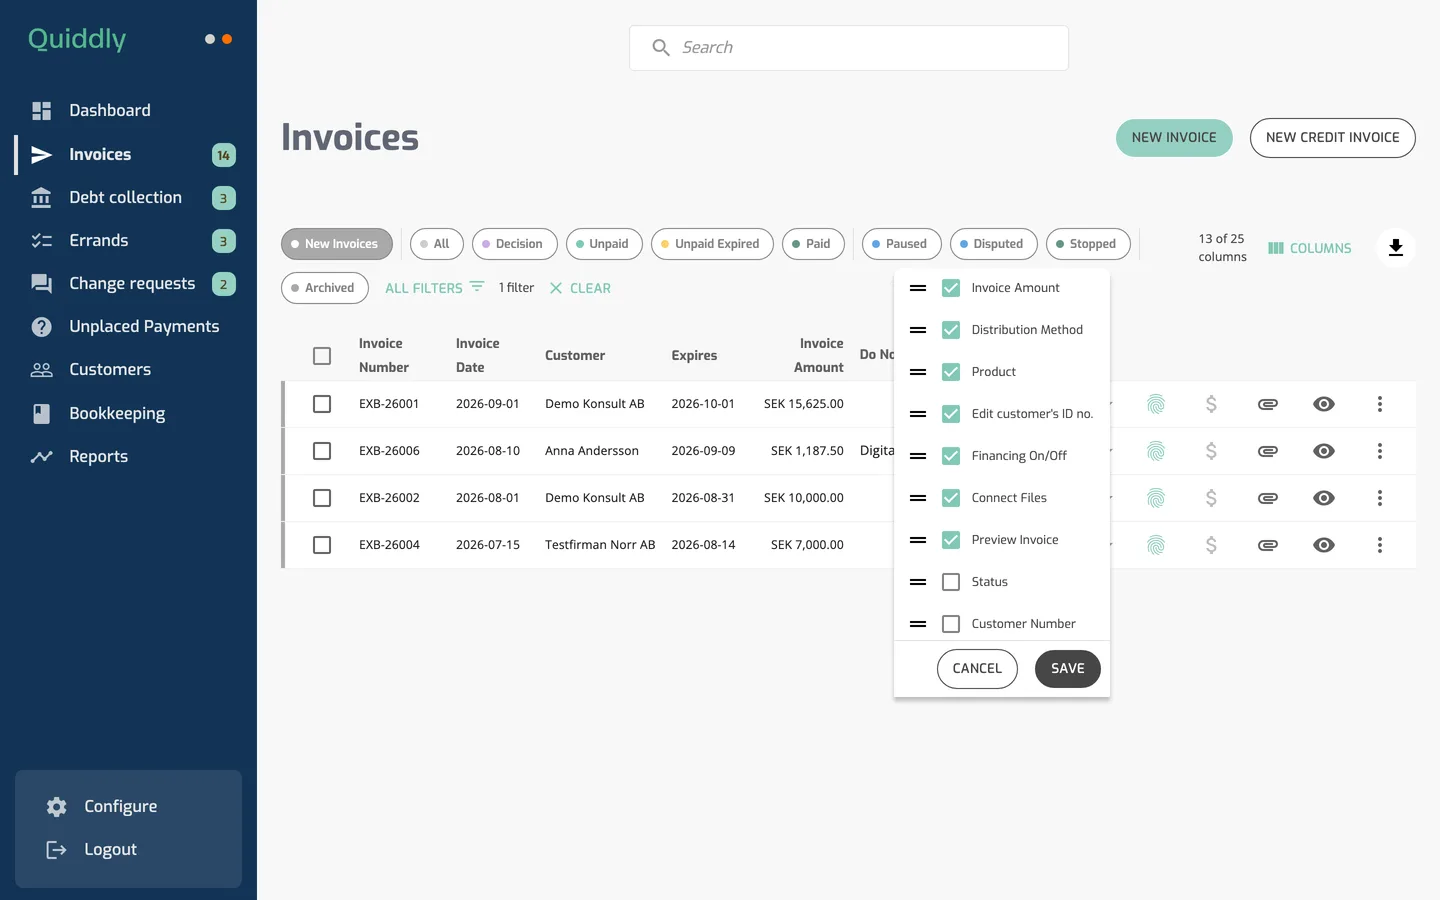This screenshot has width=1440, height=900.
Task: Uncheck the Distribution Method column checkbox
Action: coord(951,330)
